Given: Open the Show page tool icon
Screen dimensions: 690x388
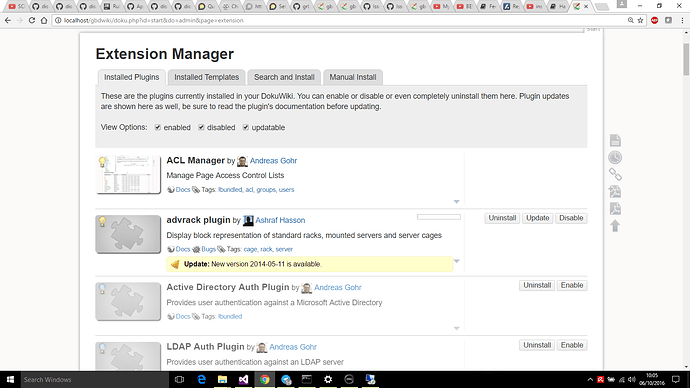Looking at the screenshot, I should [x=615, y=140].
